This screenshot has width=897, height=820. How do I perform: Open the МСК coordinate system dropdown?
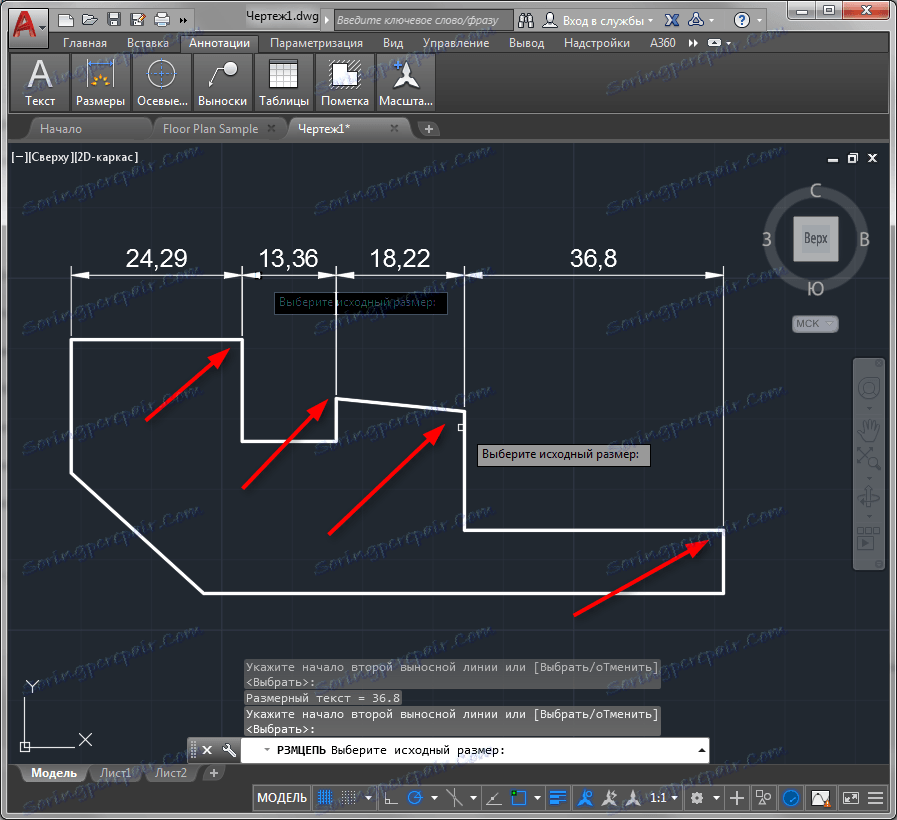(x=815, y=323)
